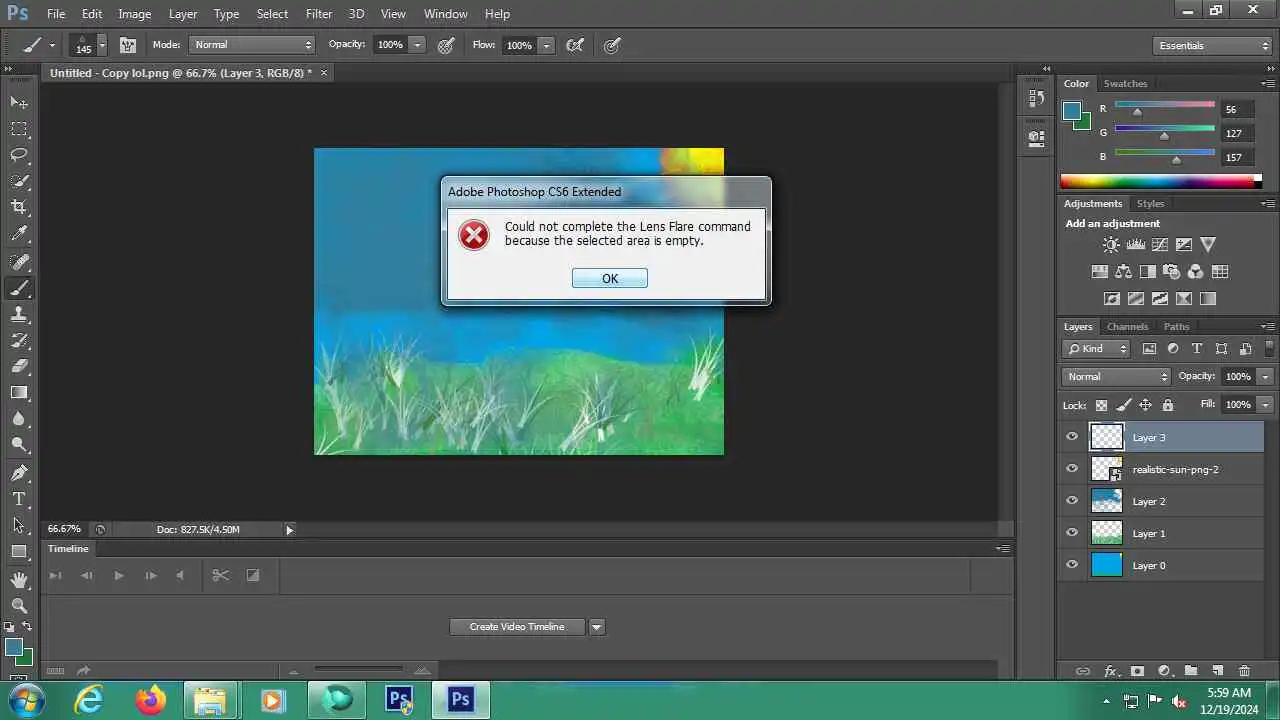Screen dimensions: 1280x720
Task: Select the Horizontal Type tool
Action: (19, 499)
